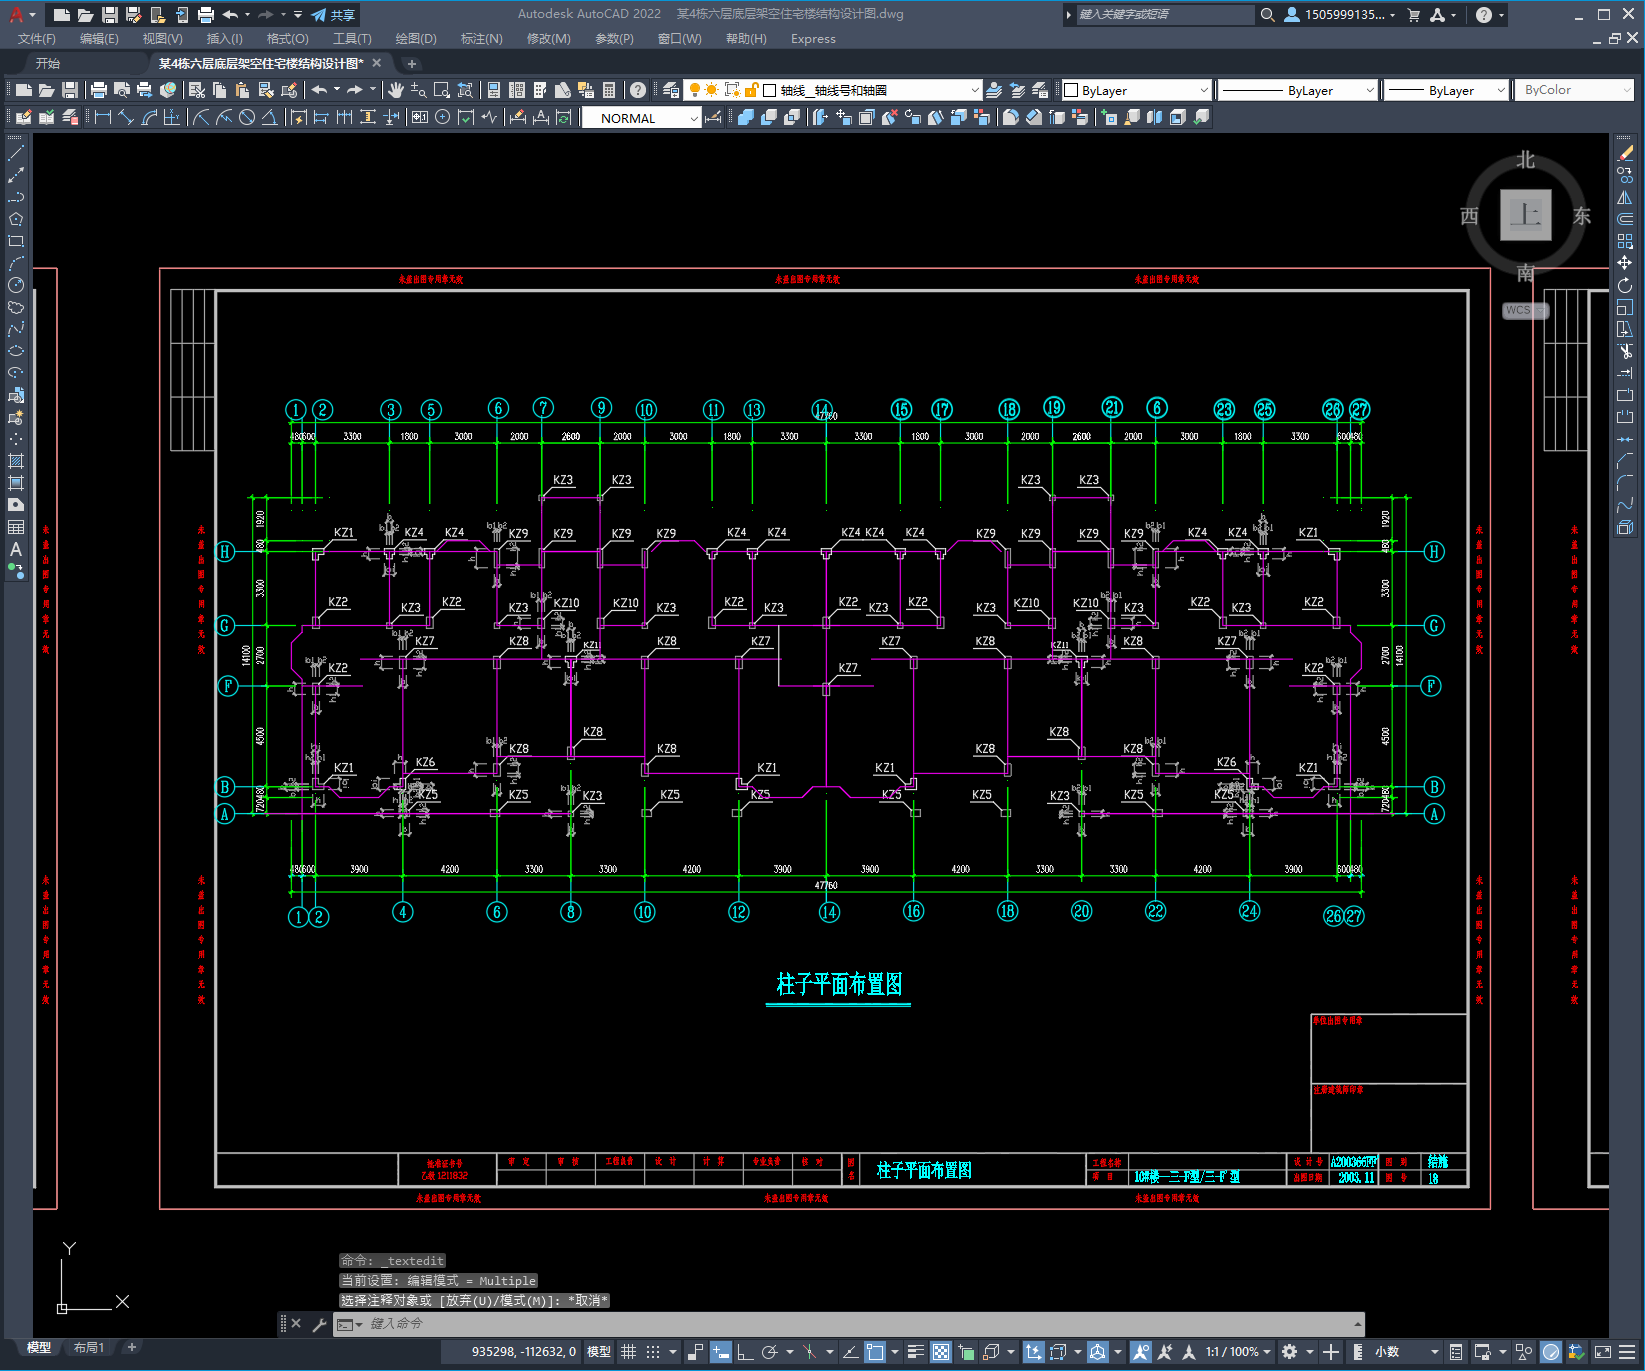Click the ViewCube 上 top face

[1526, 215]
